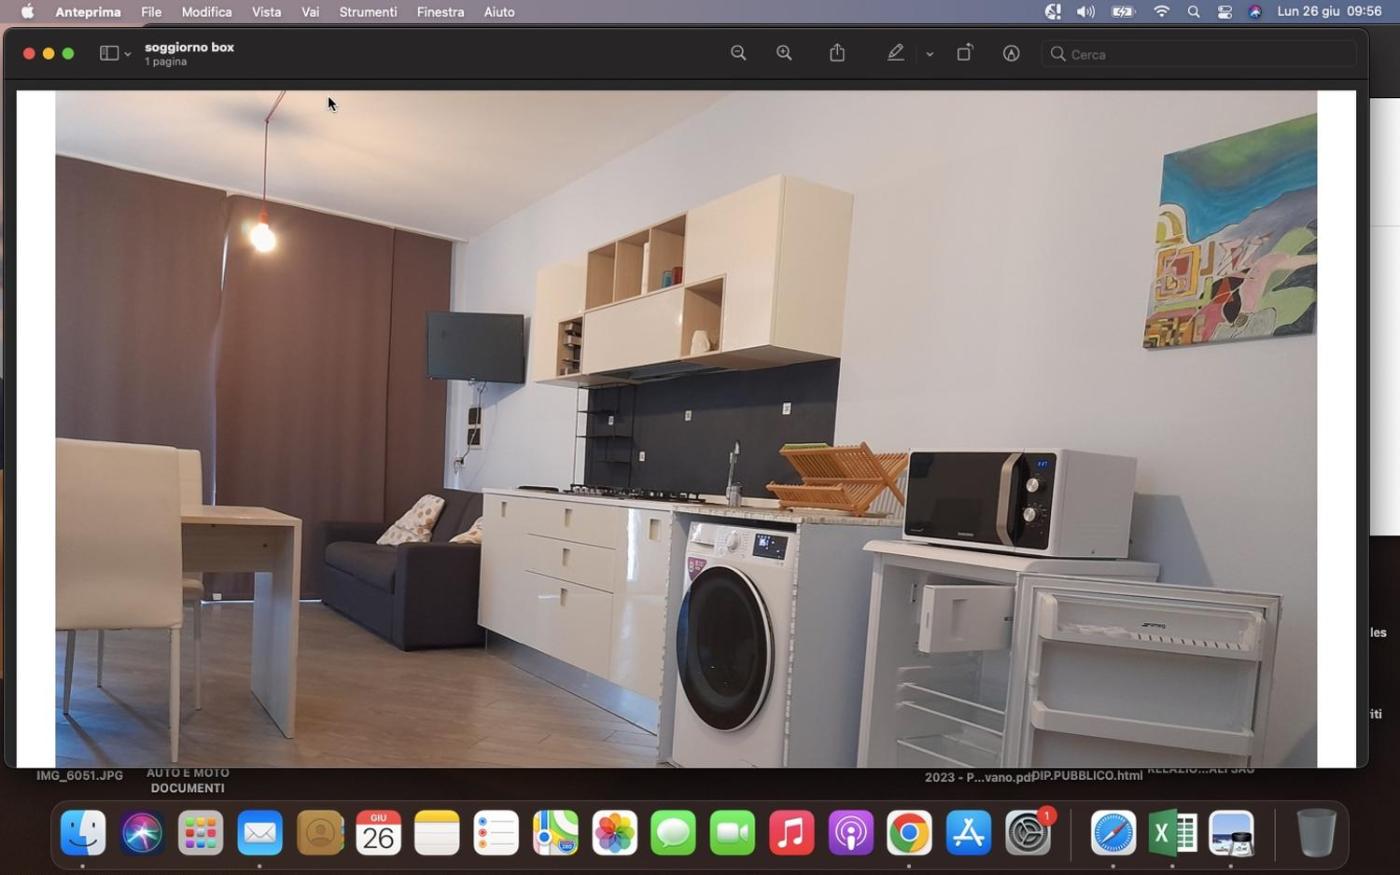Click the zoom in magnifier icon
Screen dimensions: 1400x875
coord(784,54)
